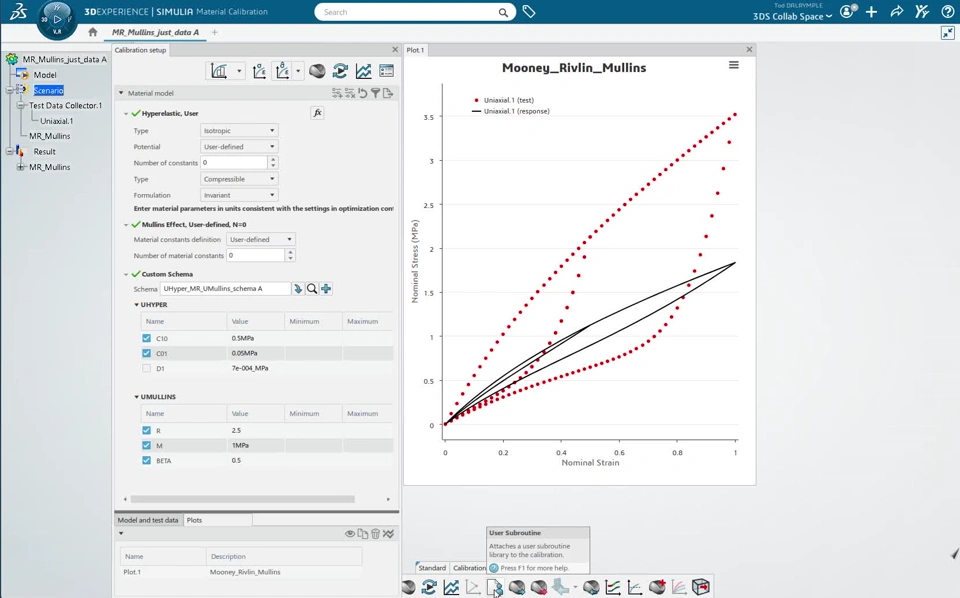This screenshot has height=598, width=960.
Task: Collapse the UMULLINS parameter section
Action: (137, 397)
